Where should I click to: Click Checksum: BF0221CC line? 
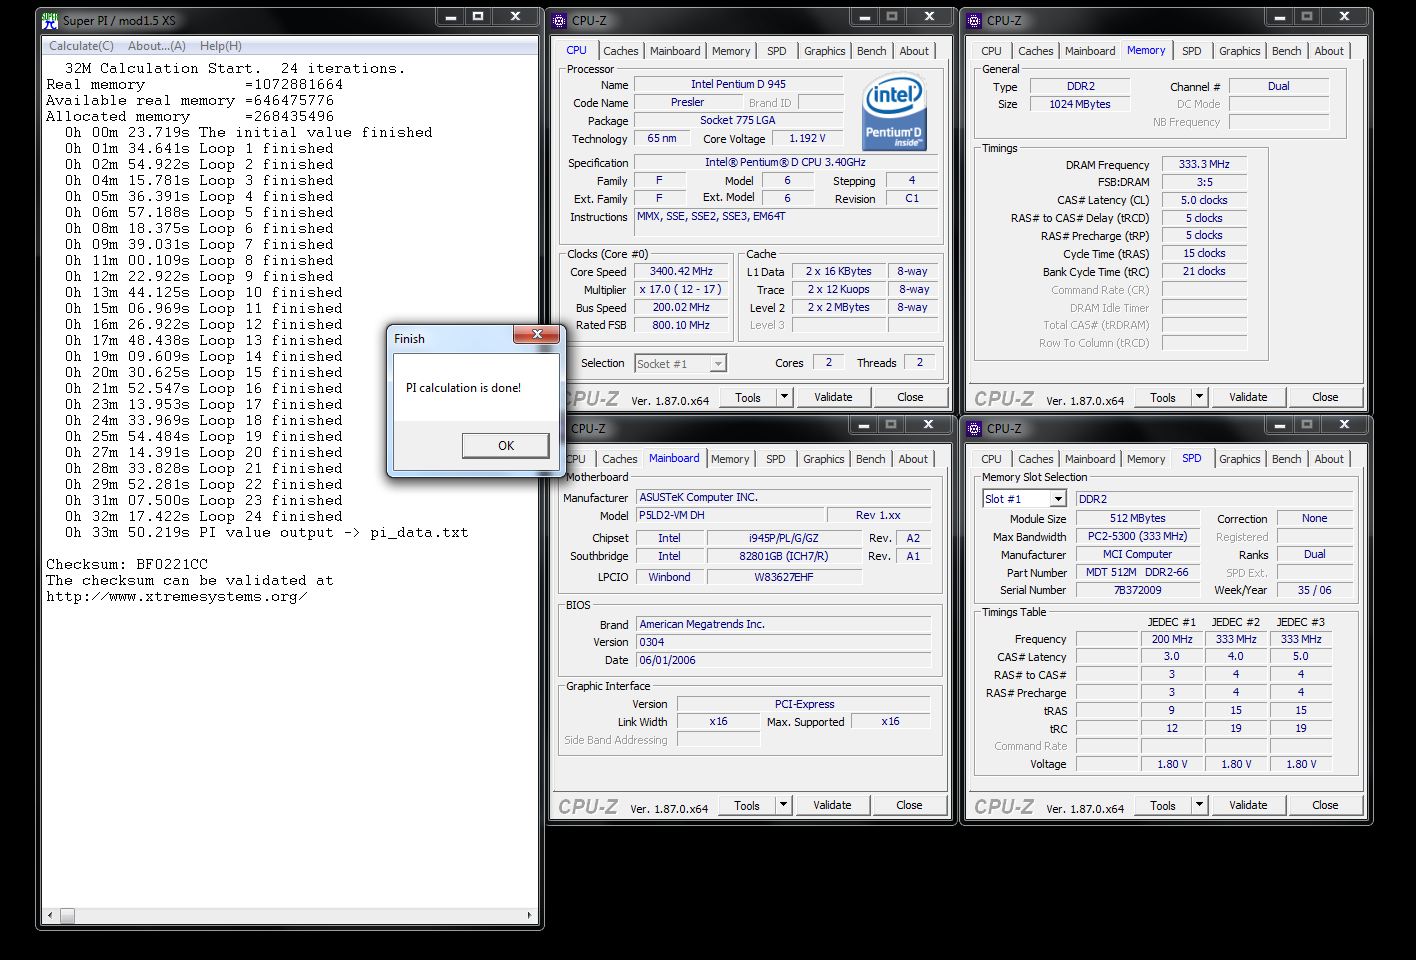(127, 564)
